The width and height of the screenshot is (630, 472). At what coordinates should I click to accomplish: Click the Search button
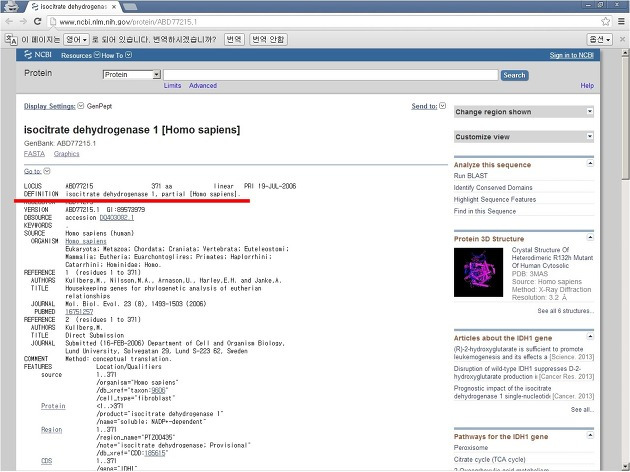(x=514, y=75)
